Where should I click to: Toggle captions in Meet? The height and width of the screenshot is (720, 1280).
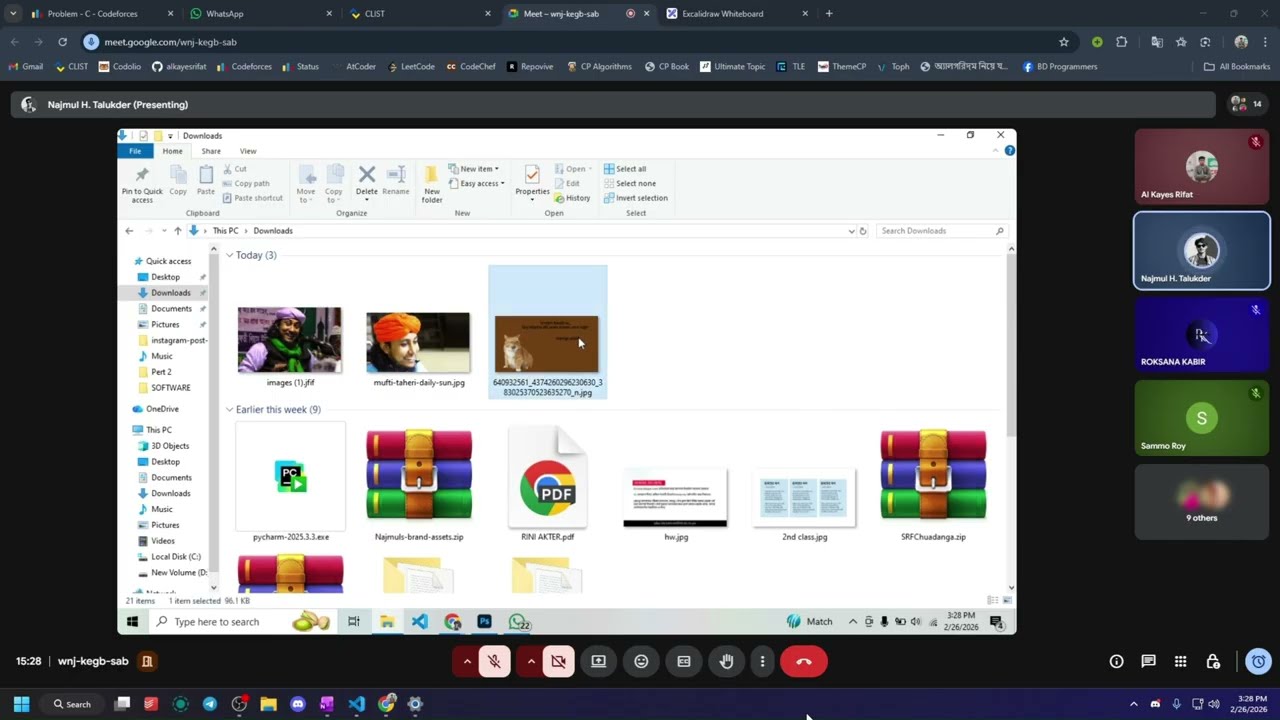tap(684, 661)
